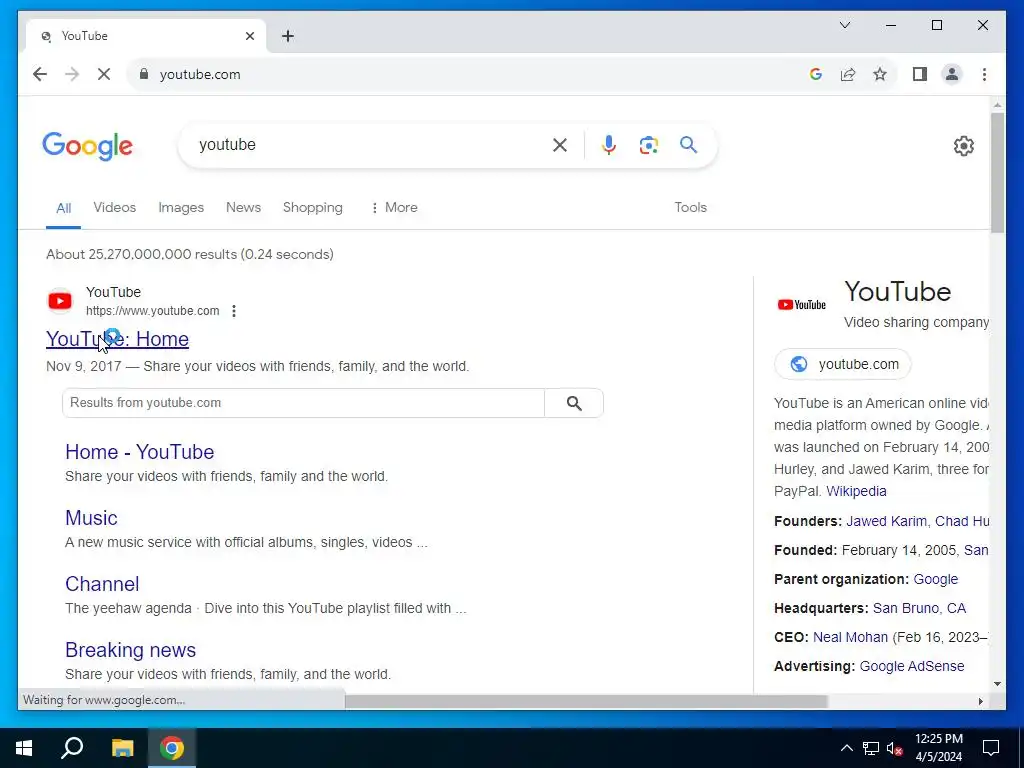1024x768 pixels.
Task: Open the Neal Mohan CEO link
Action: point(850,637)
